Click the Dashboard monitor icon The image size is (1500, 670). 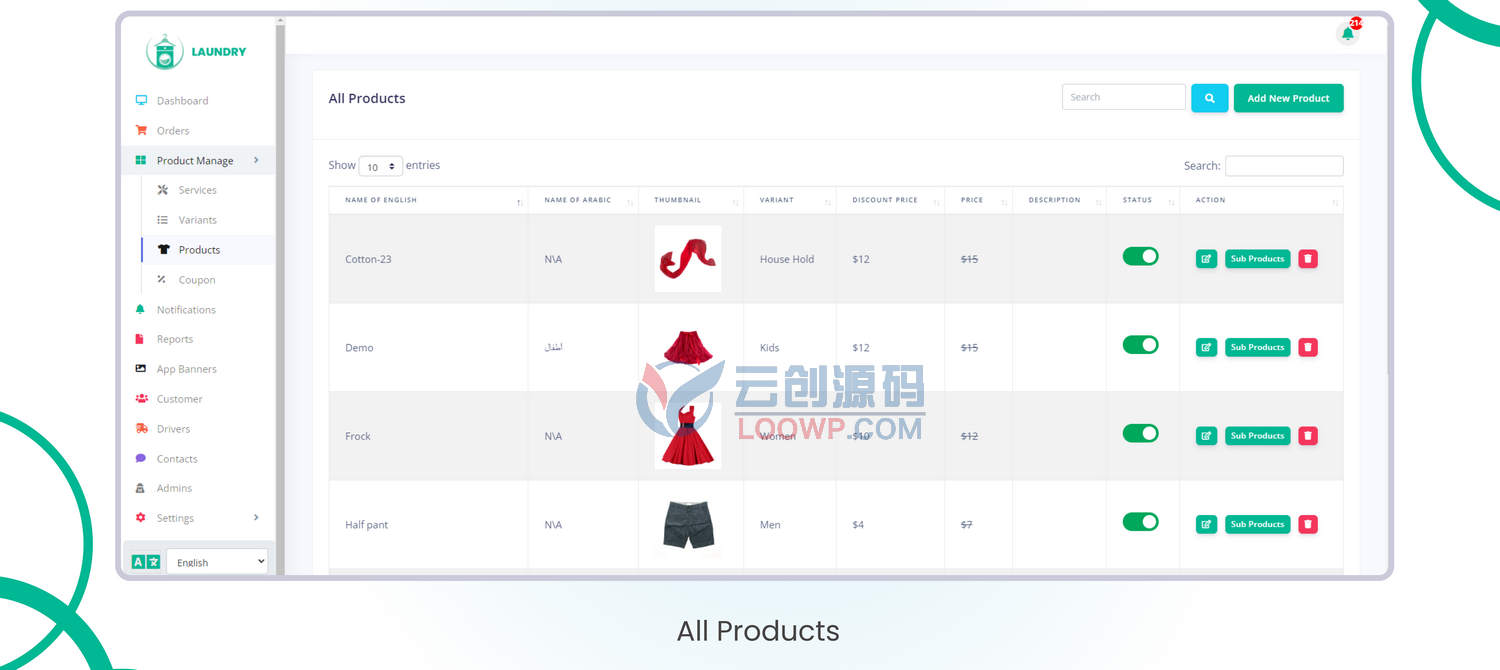coord(141,100)
